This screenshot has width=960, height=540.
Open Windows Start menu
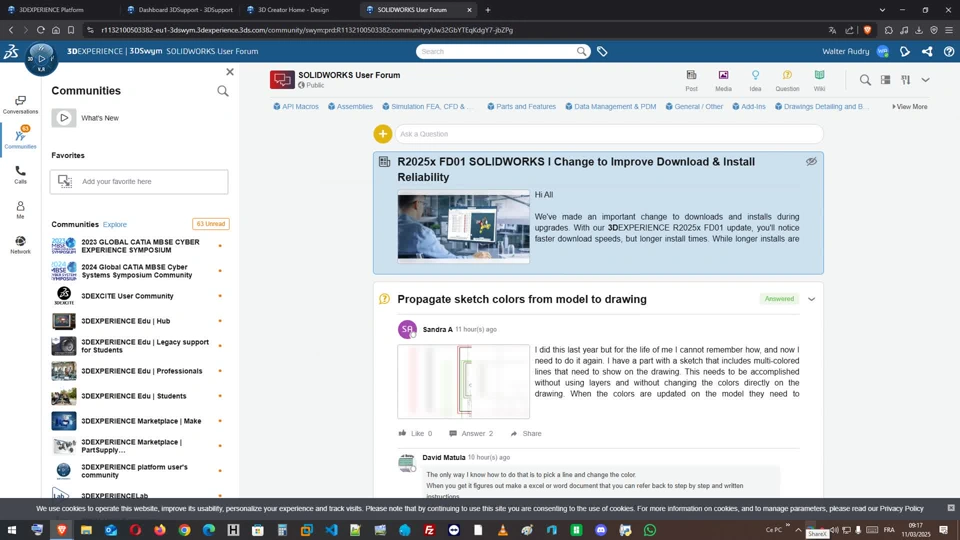[12, 530]
